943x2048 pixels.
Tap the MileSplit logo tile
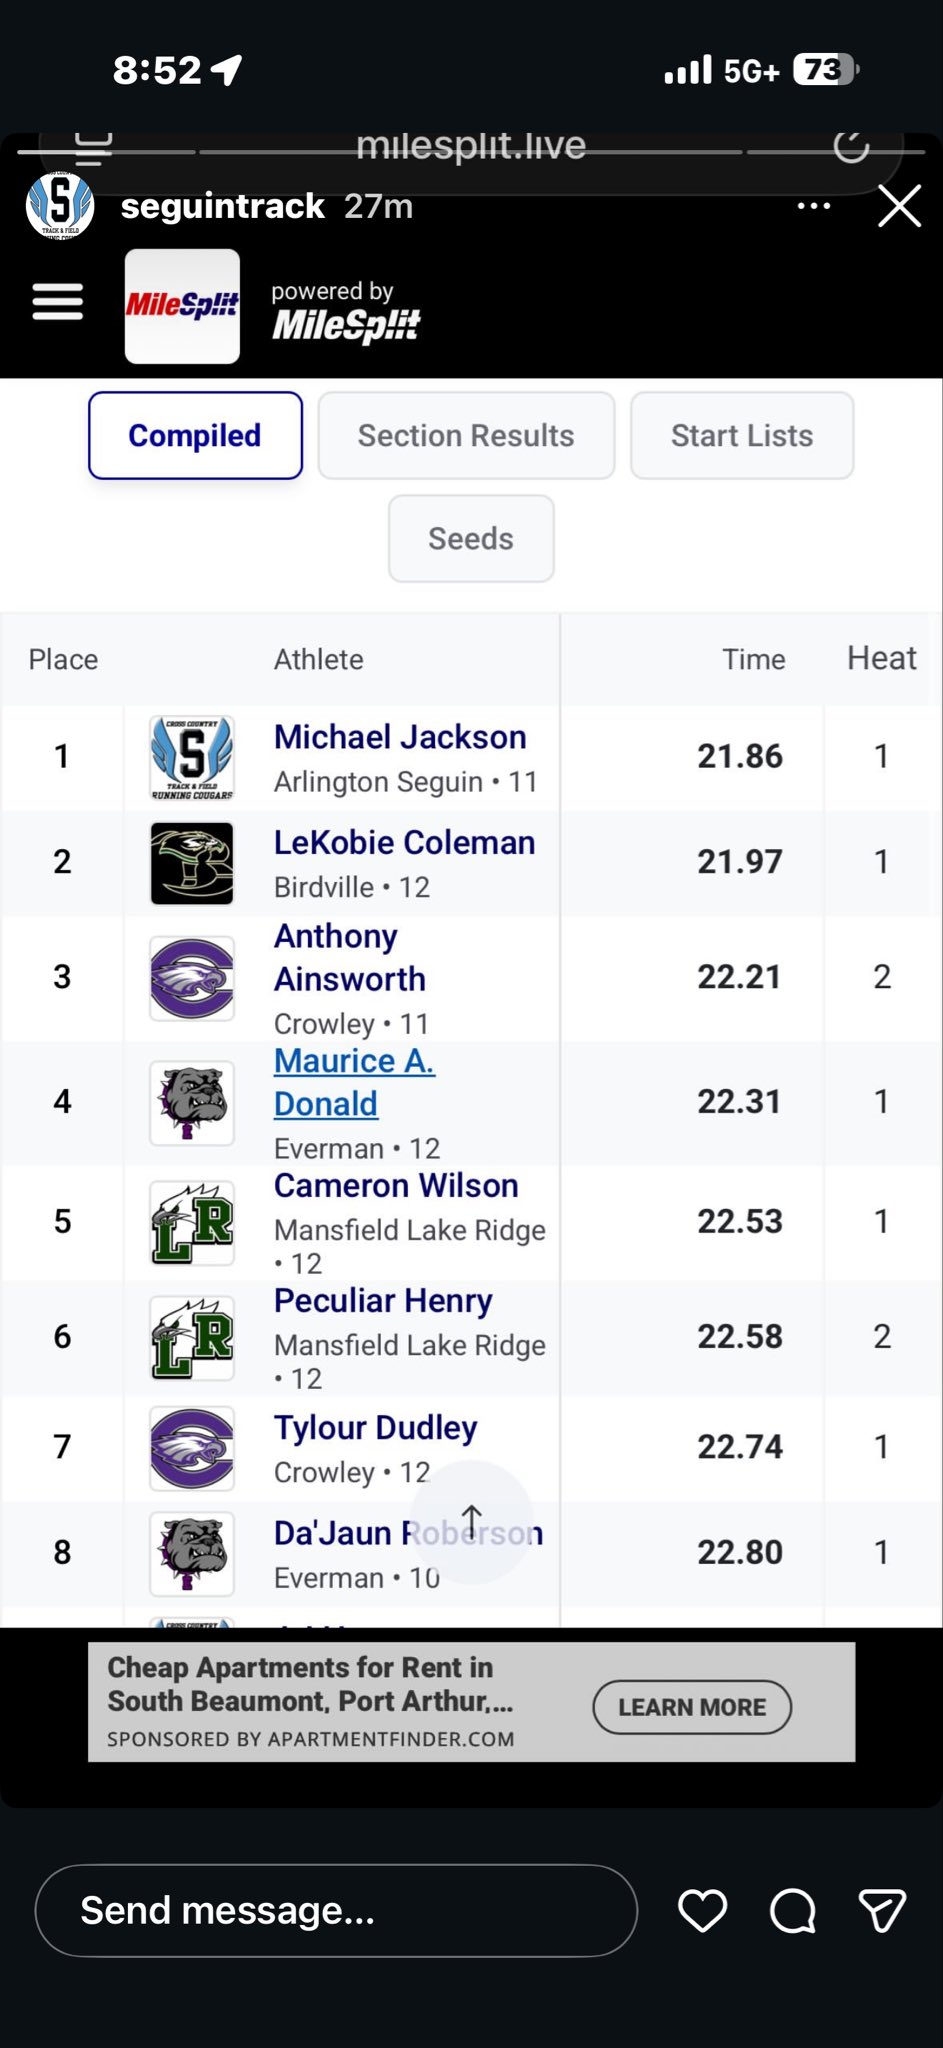tap(182, 306)
